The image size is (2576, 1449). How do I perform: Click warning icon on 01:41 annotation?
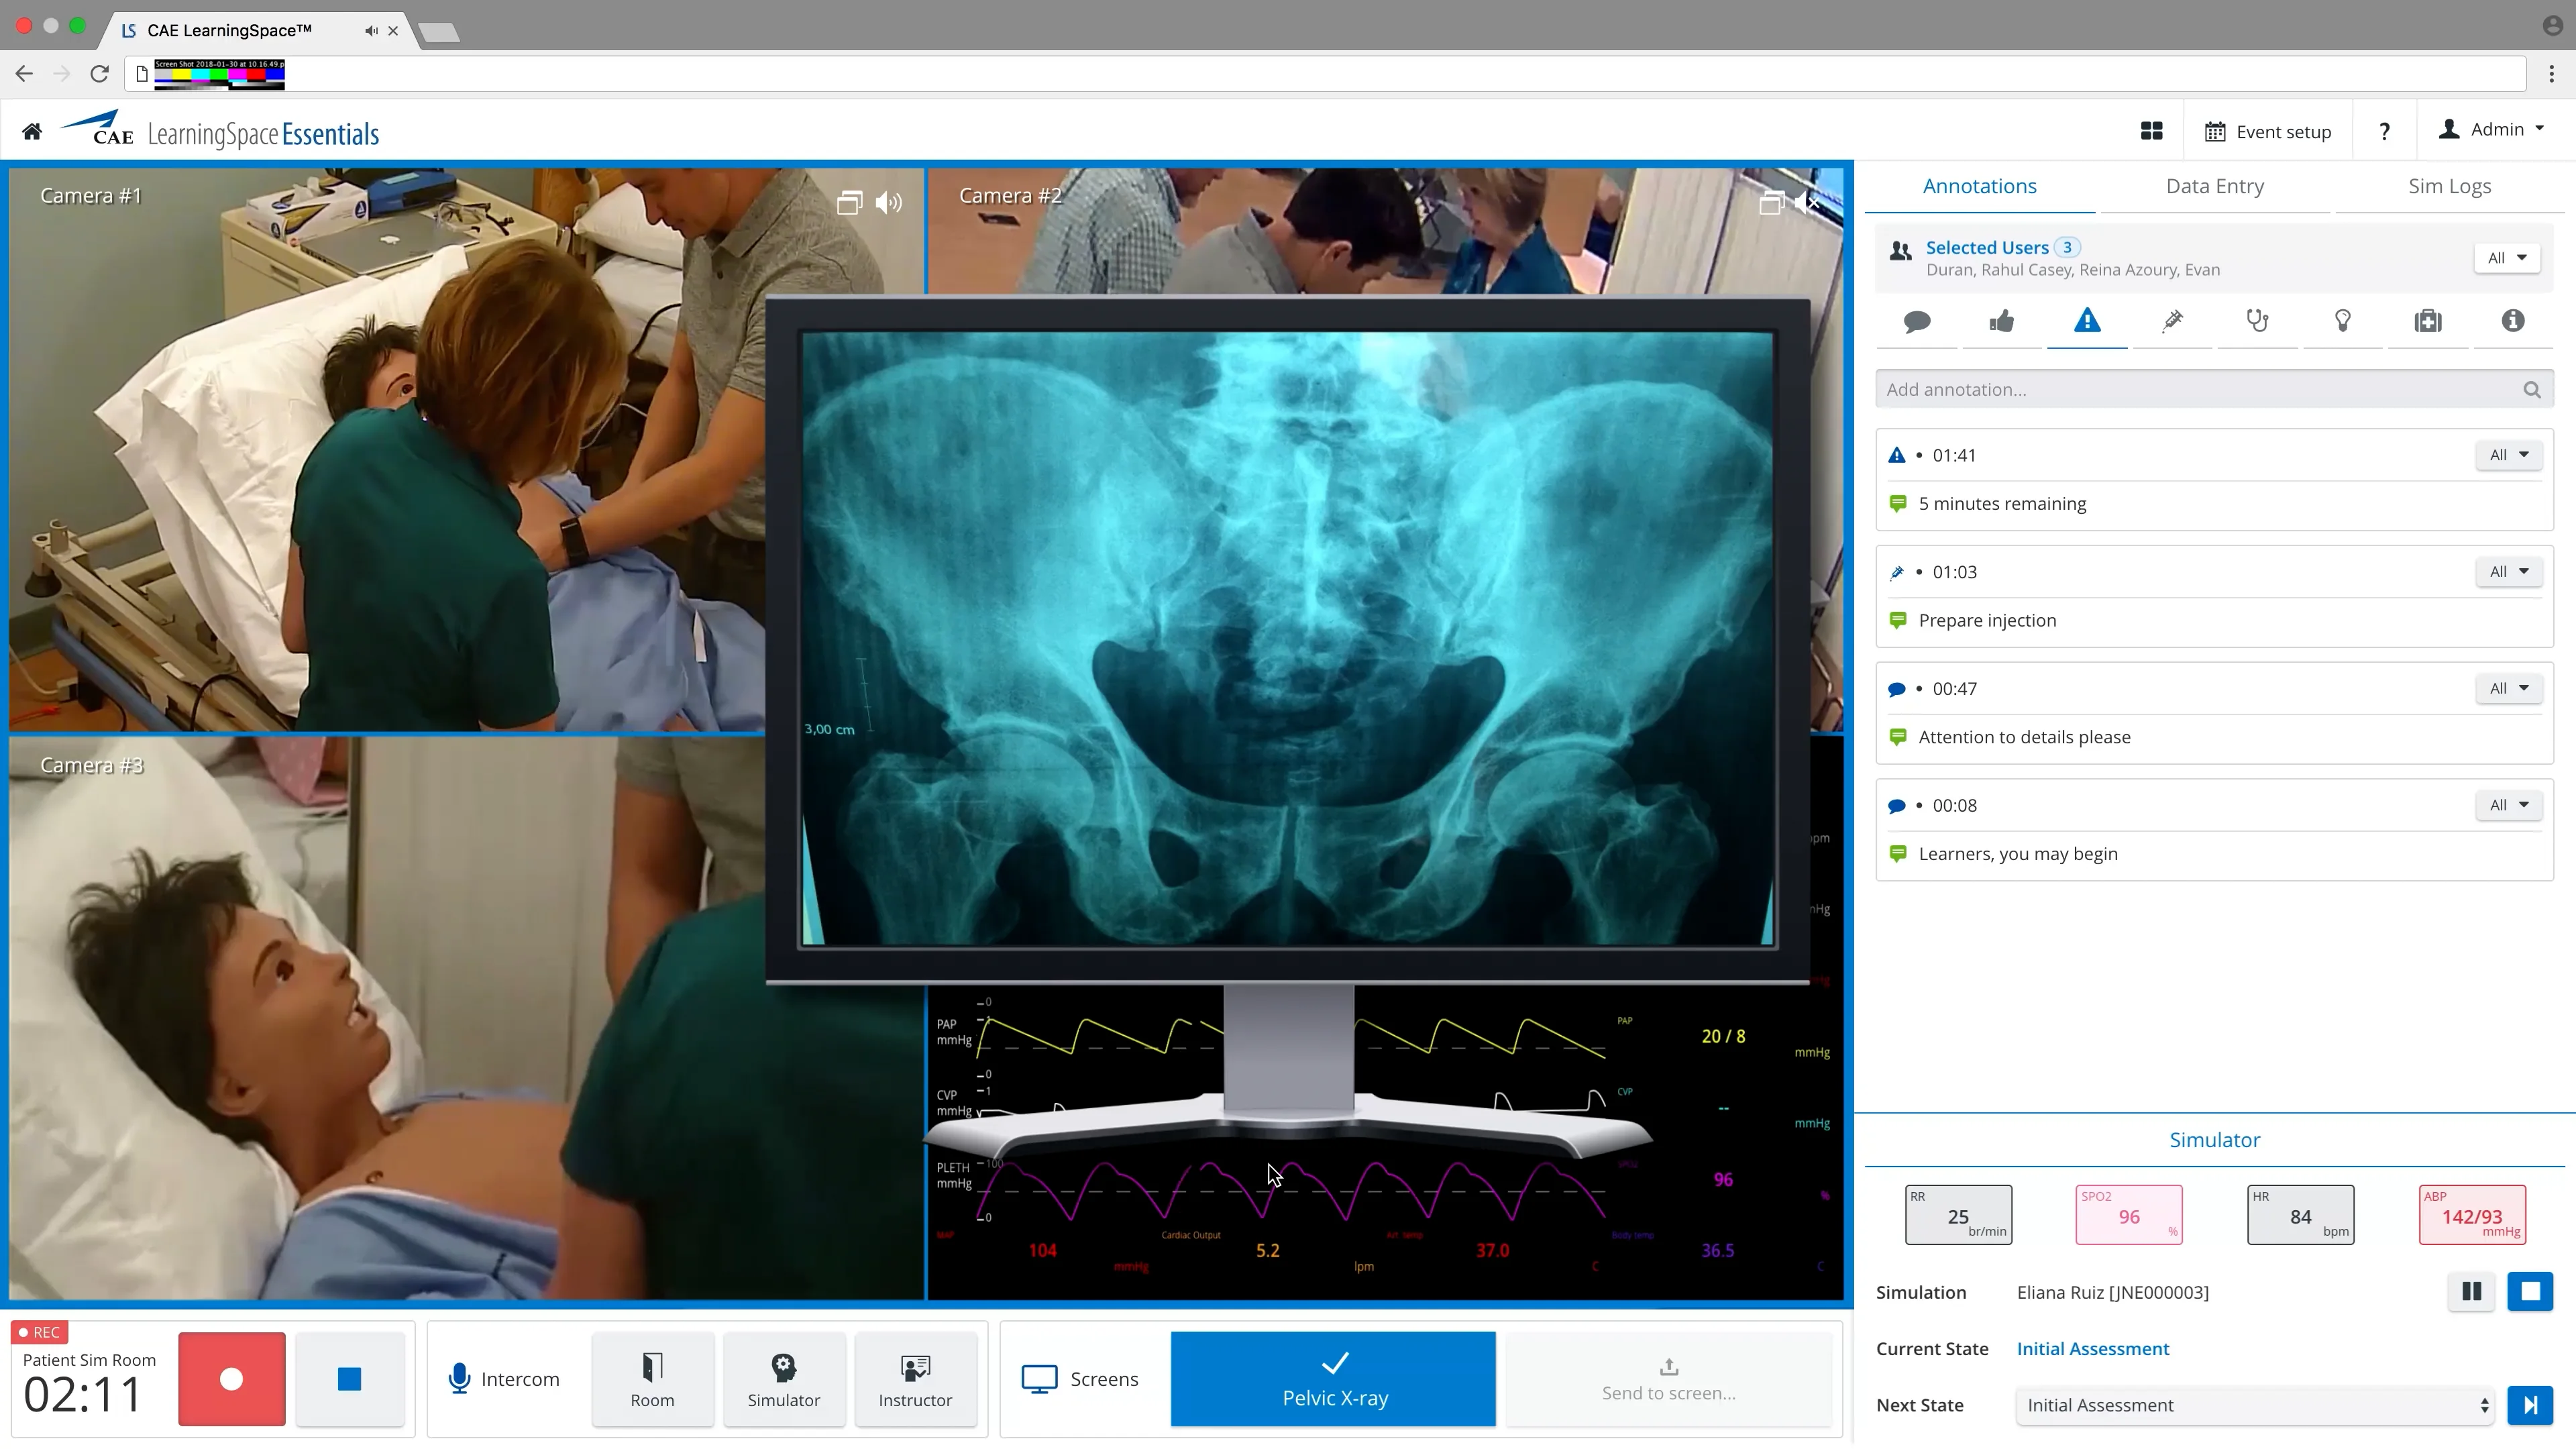[1896, 456]
